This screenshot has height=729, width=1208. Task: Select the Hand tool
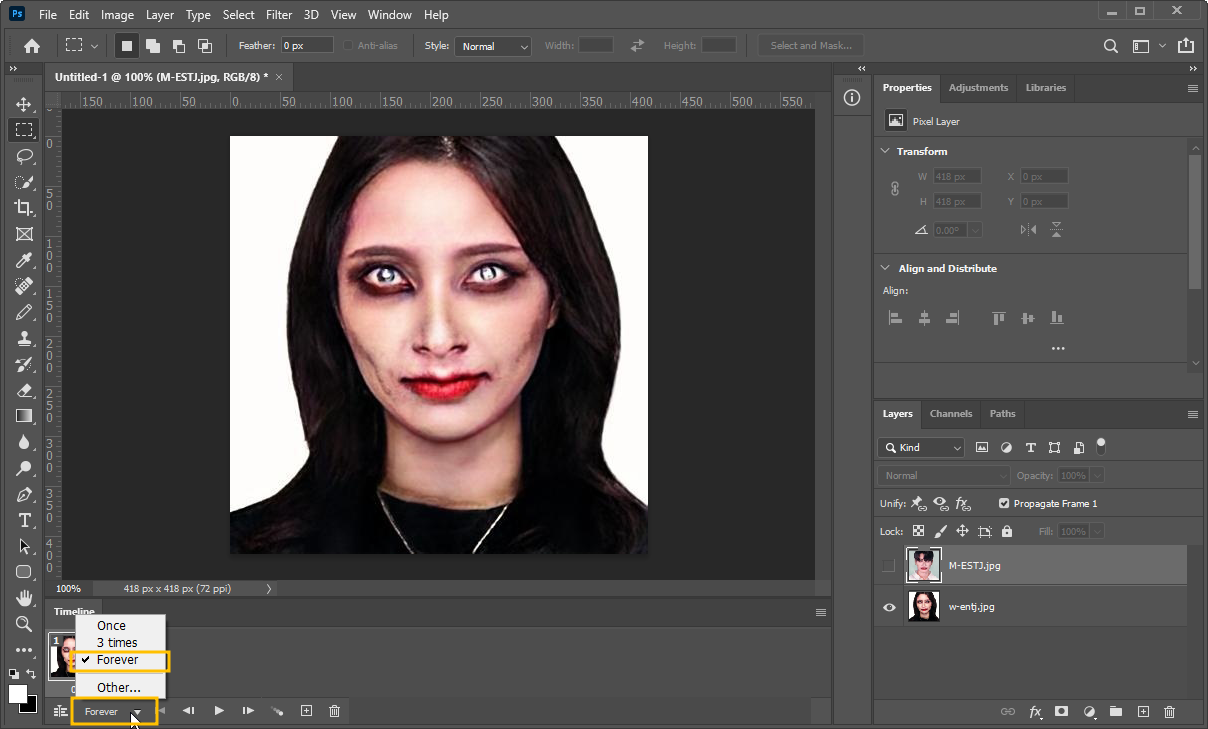tap(24, 598)
